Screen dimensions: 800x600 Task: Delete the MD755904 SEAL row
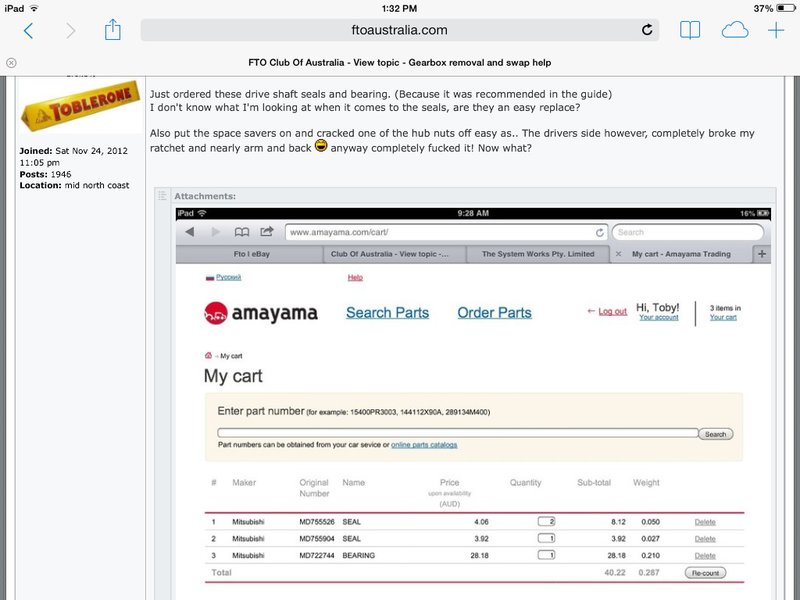point(705,539)
